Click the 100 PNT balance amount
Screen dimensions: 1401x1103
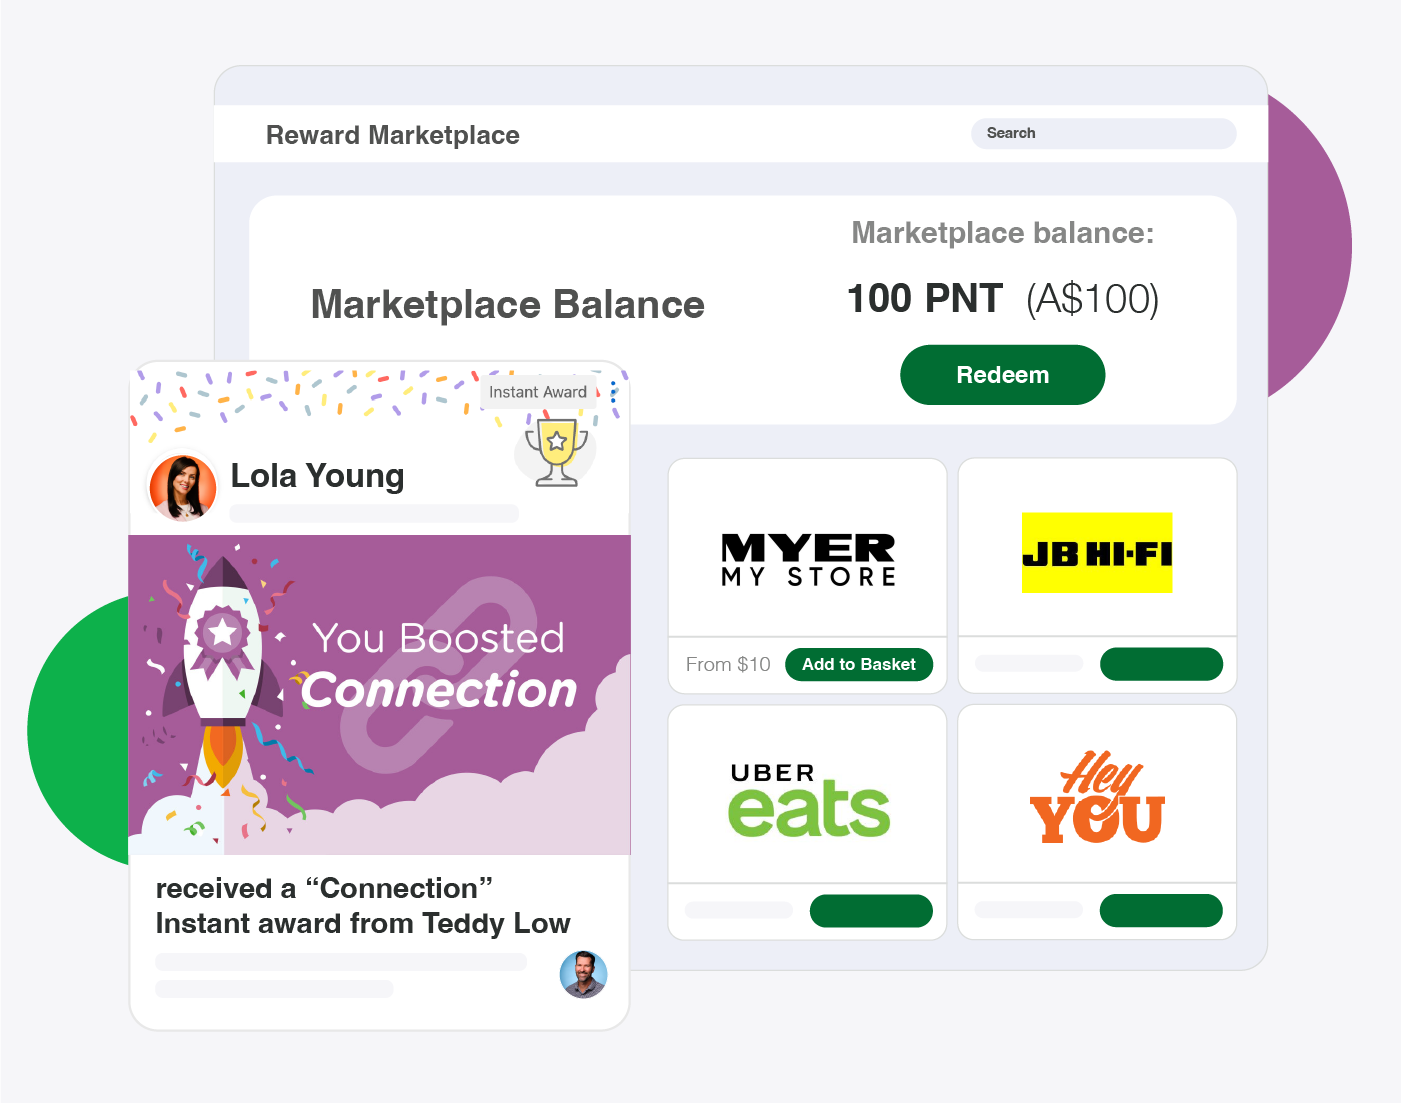[925, 298]
